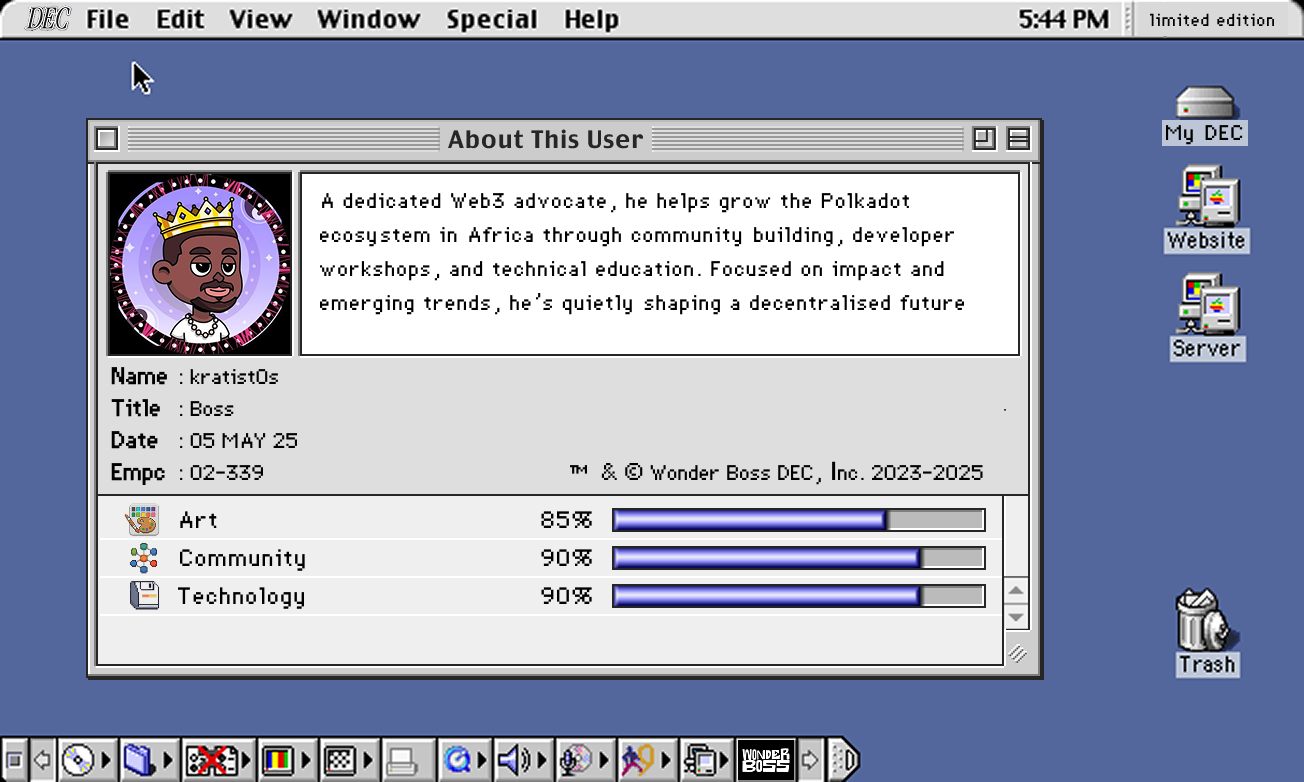Click the Technology floppy disk icon
Image resolution: width=1304 pixels, height=782 pixels.
145,596
